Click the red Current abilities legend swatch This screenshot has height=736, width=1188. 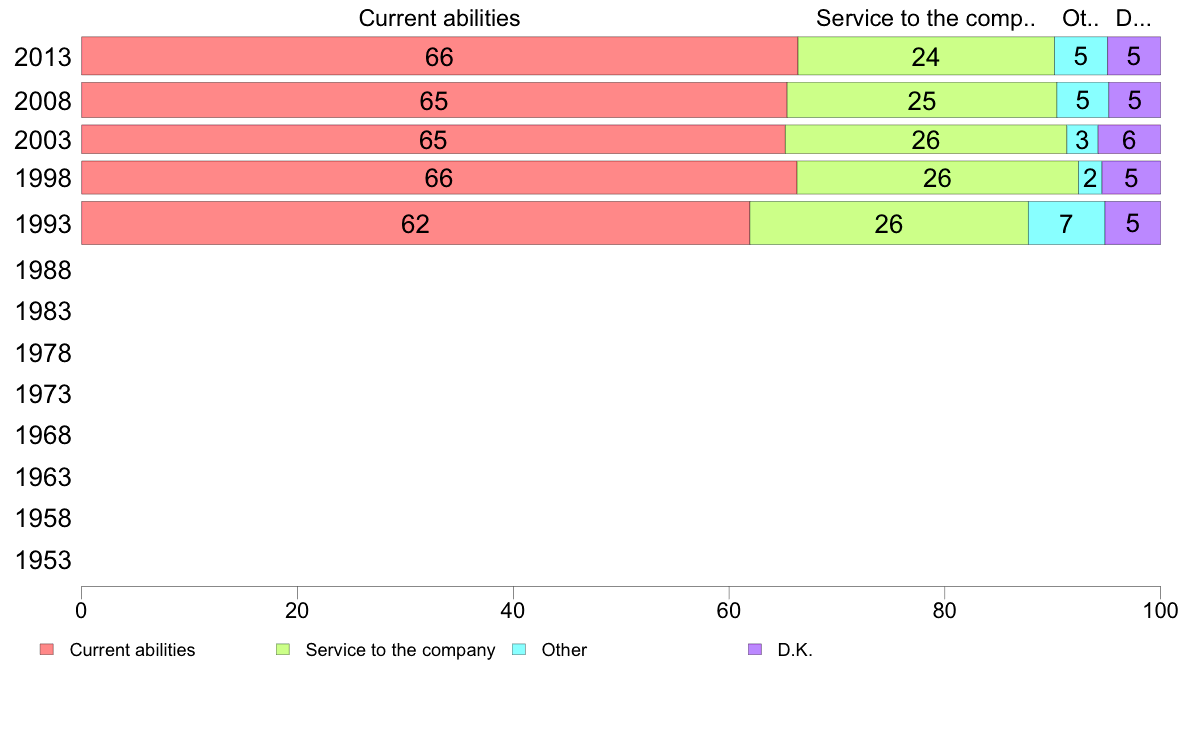47,650
